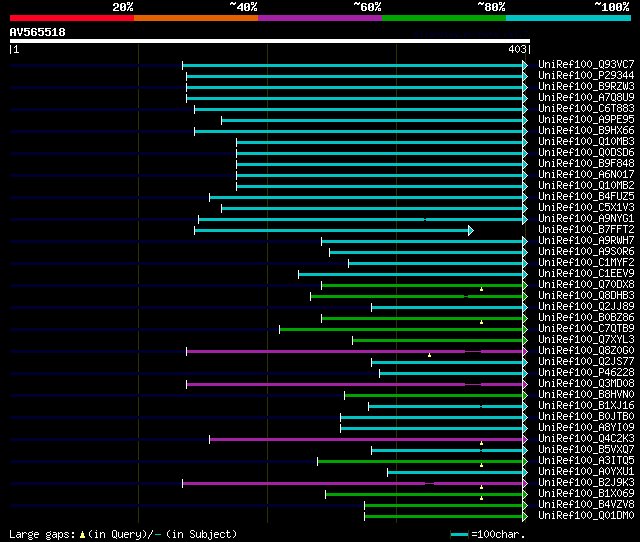Click the UniRef100_Q93VC7 hit label
640x542 pixels.
click(x=586, y=64)
